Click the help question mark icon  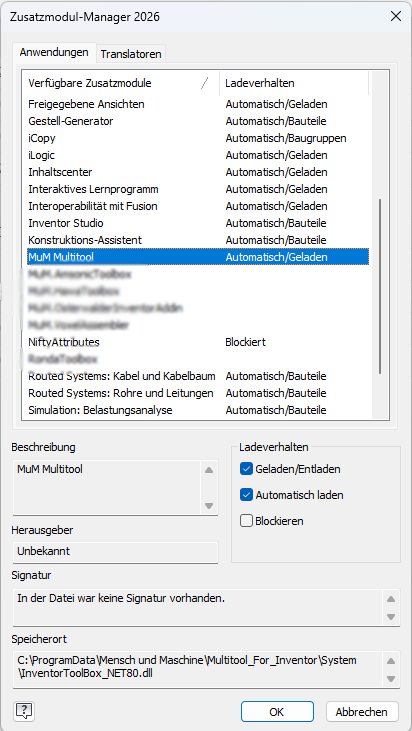25,711
